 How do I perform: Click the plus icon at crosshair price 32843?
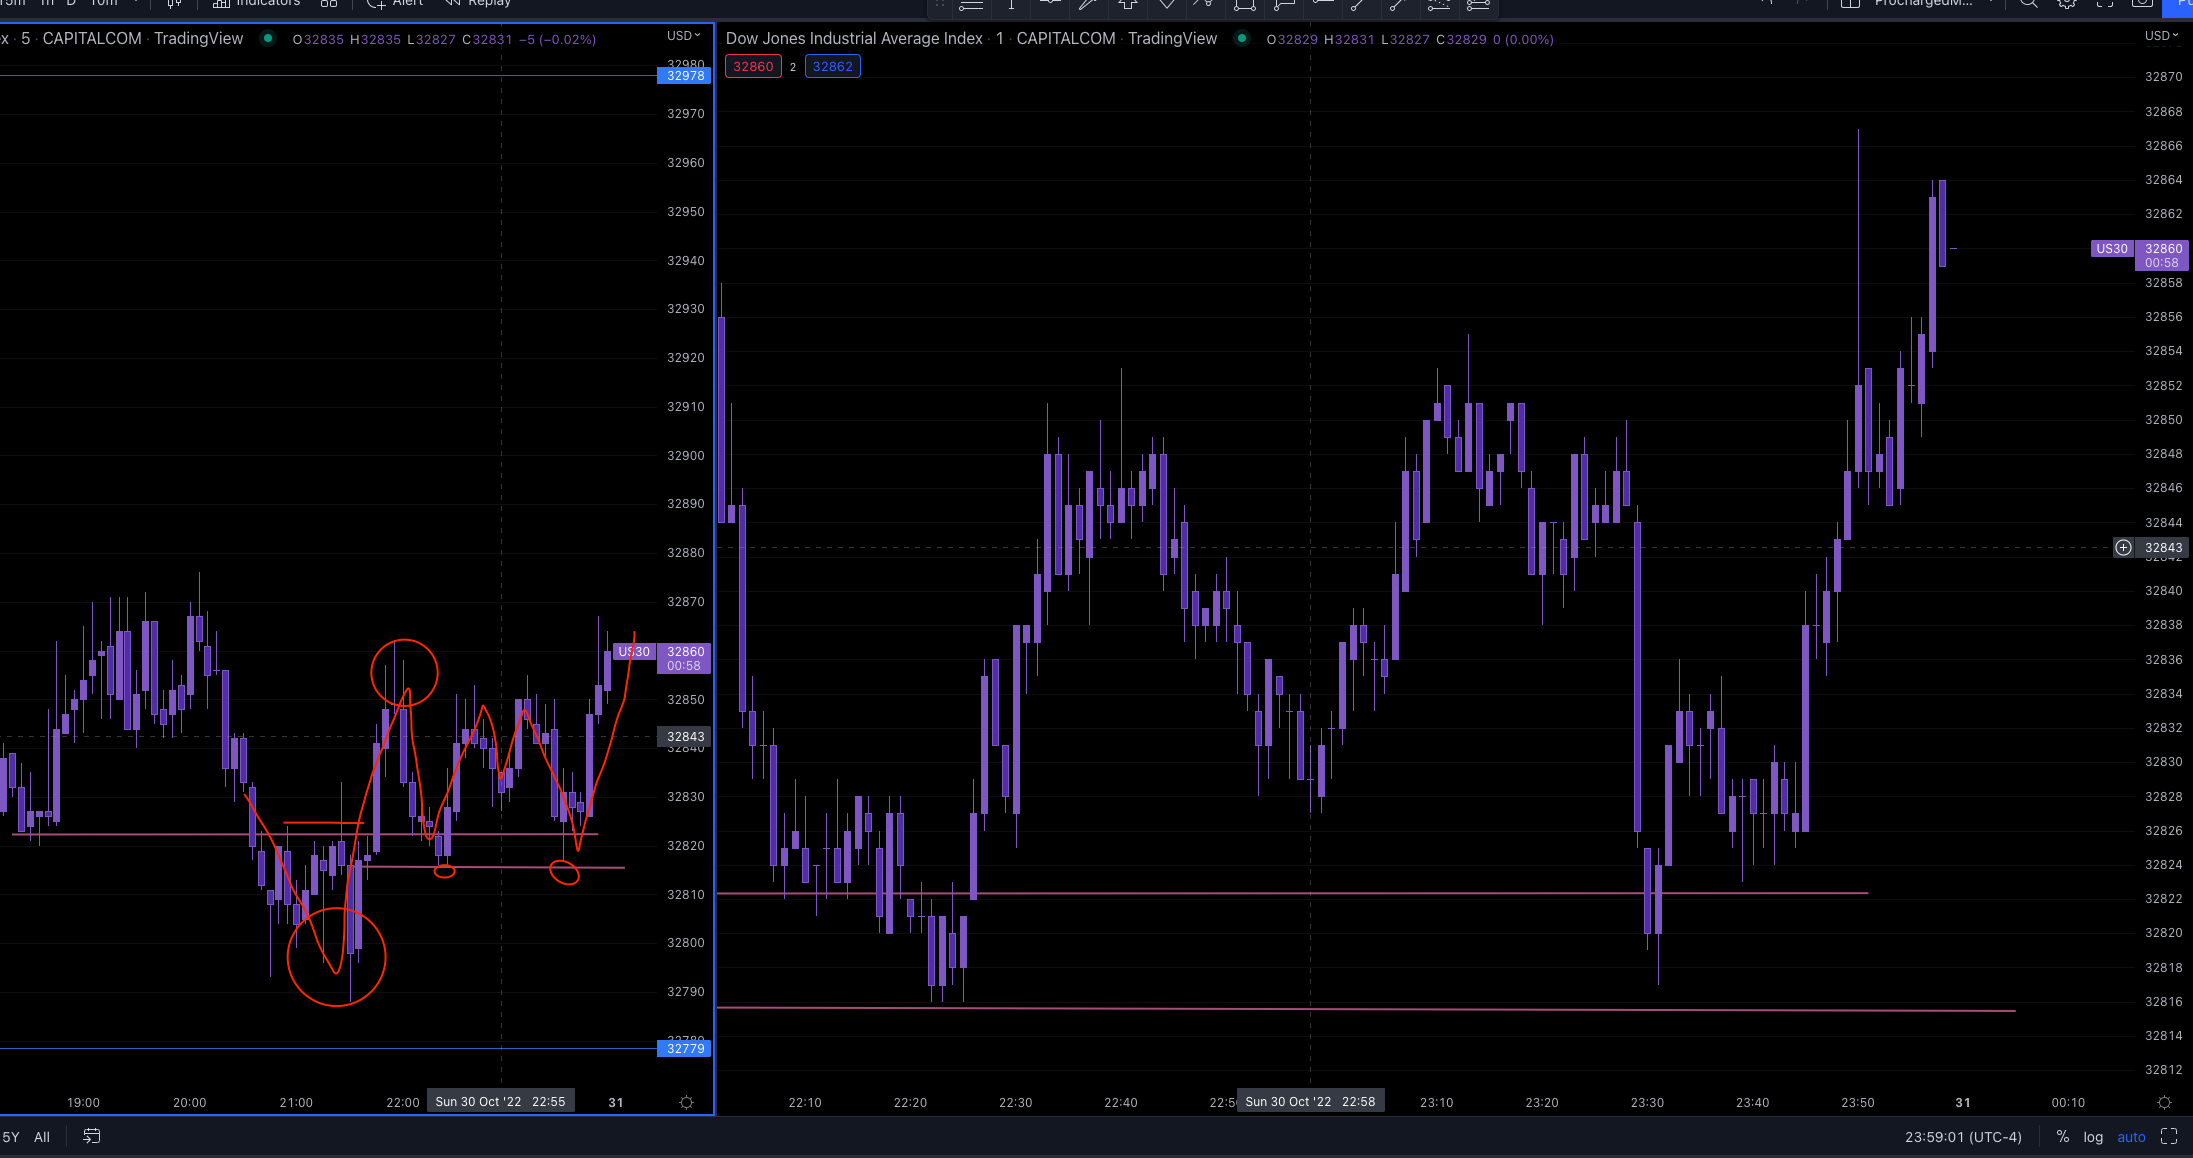pyautogui.click(x=2123, y=547)
